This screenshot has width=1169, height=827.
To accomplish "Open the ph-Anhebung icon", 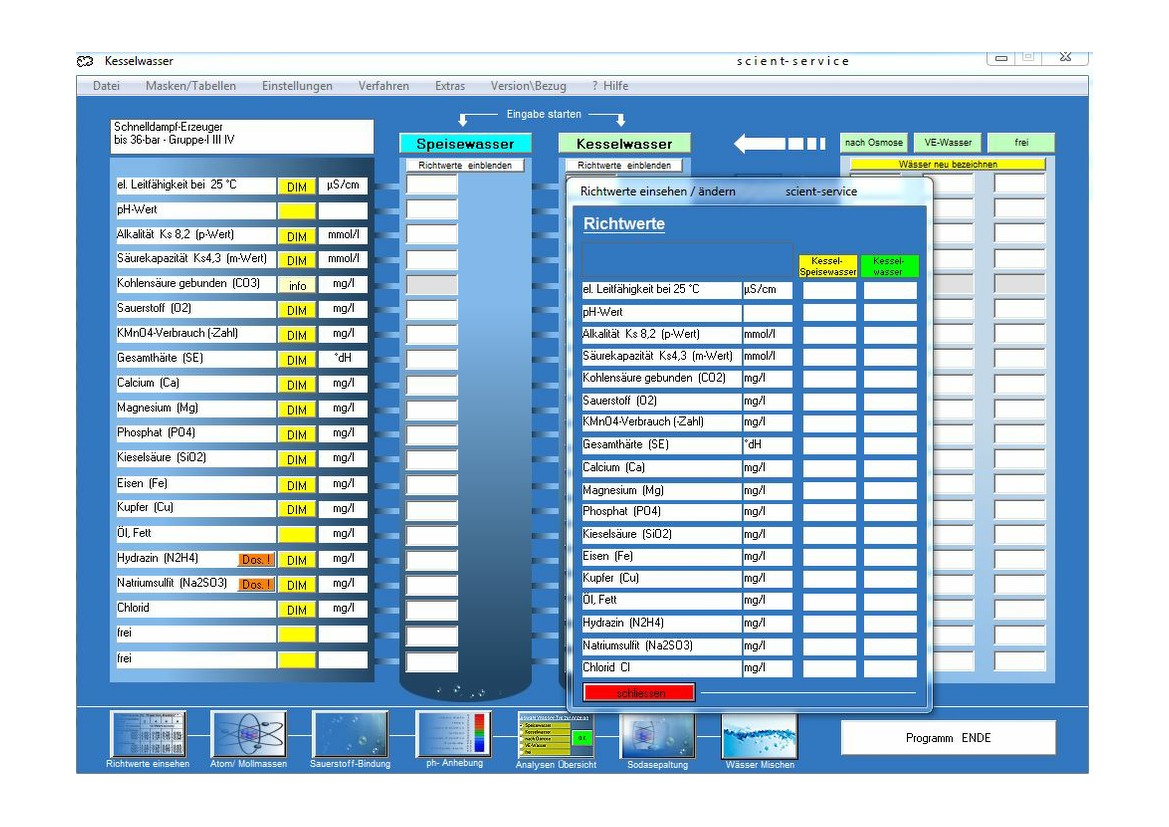I will pos(453,734).
